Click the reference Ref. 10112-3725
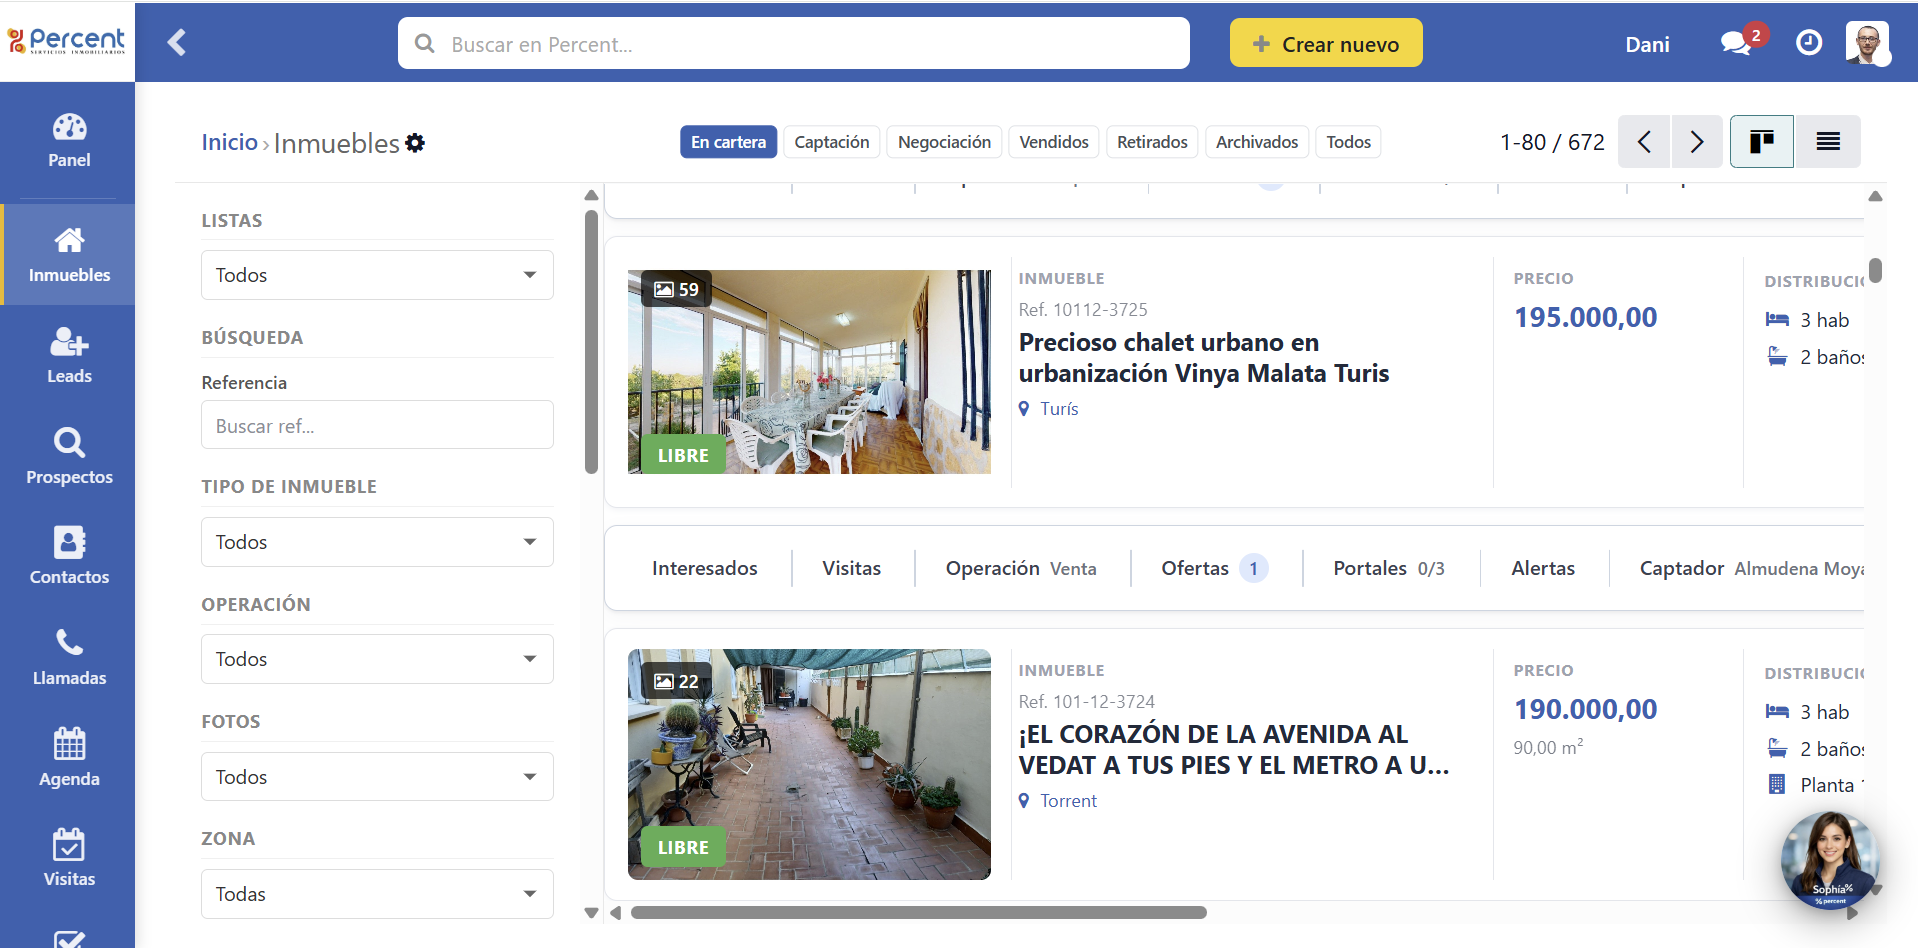This screenshot has height=948, width=1918. (1083, 310)
